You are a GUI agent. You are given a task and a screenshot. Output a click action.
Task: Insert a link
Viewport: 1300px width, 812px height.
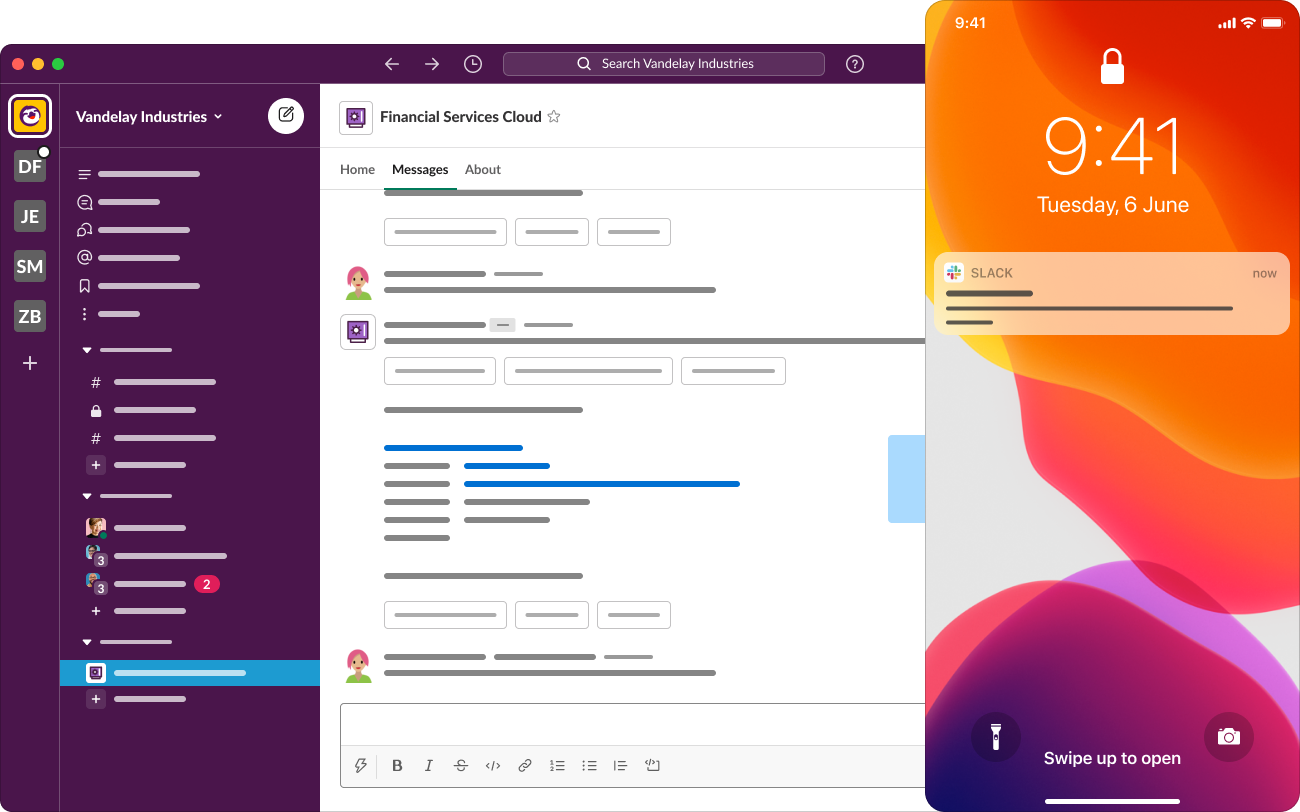pos(525,766)
